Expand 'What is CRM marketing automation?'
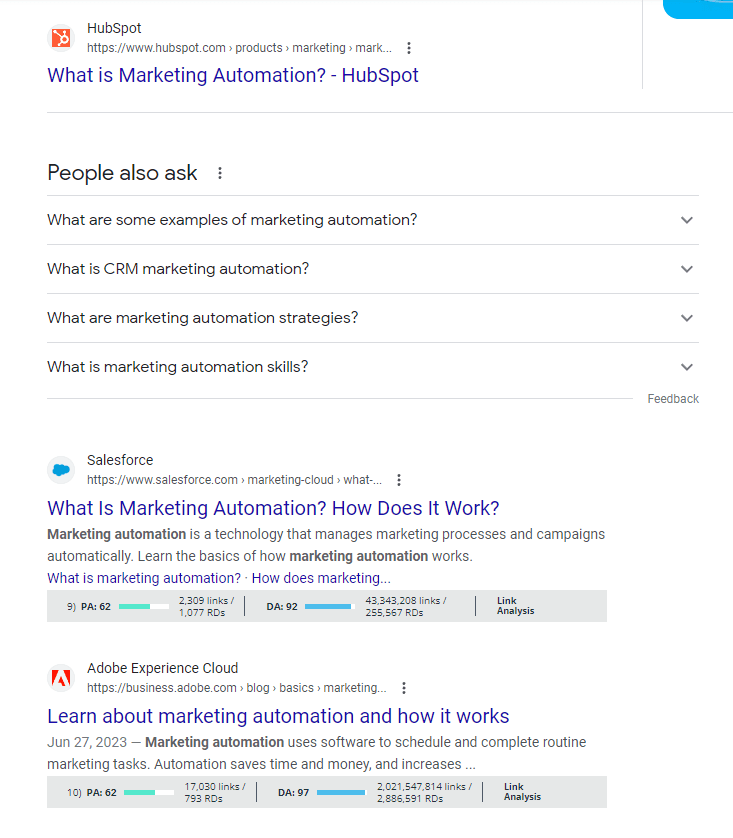733x838 pixels. tap(686, 269)
